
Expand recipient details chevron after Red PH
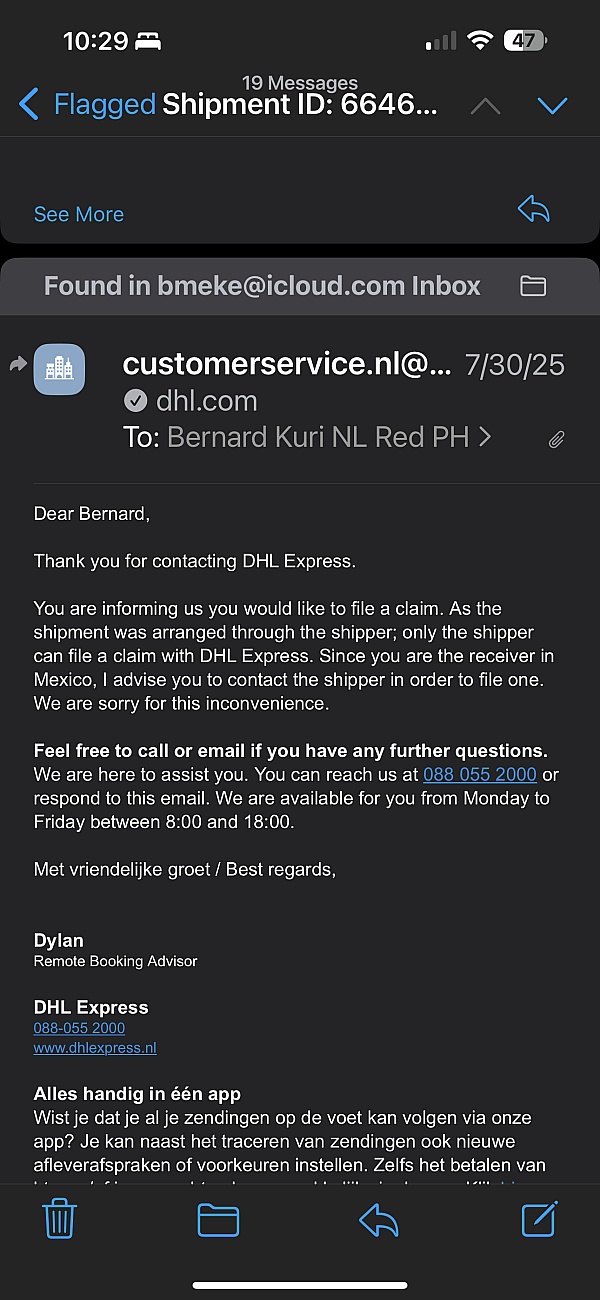click(x=486, y=437)
